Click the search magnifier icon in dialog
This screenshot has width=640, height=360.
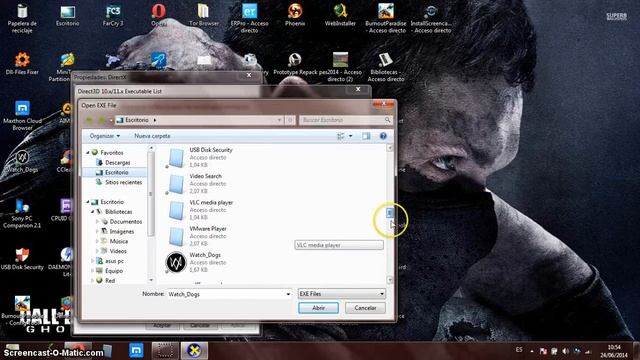pos(387,120)
